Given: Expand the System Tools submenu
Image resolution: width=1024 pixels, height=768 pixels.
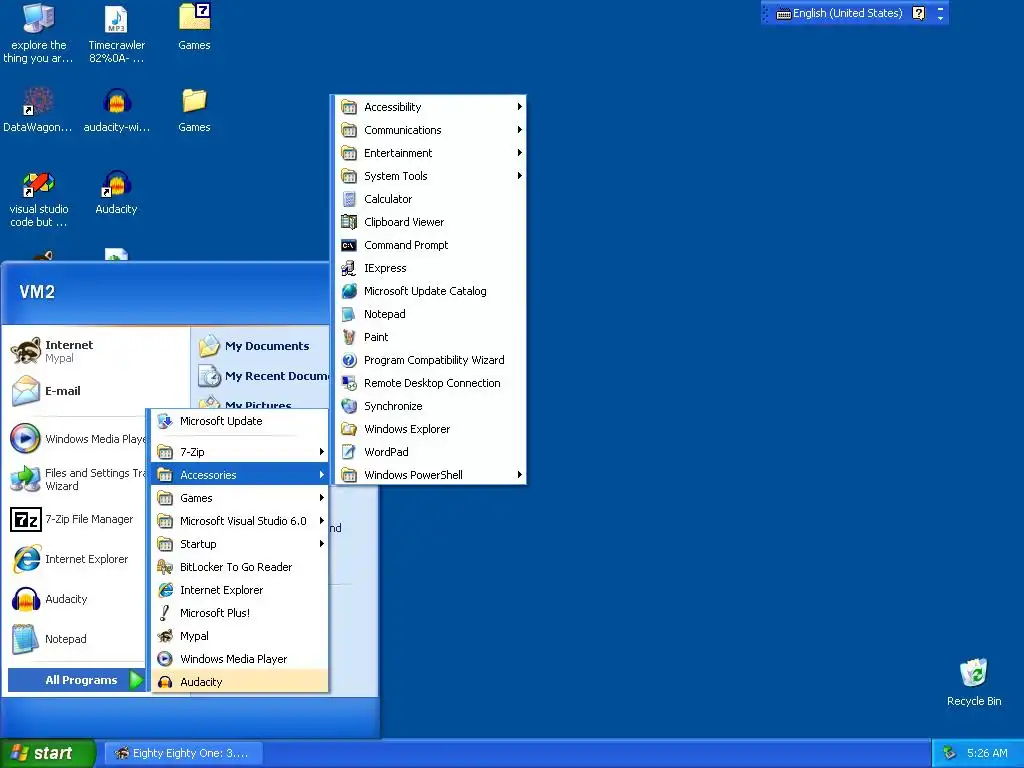Looking at the screenshot, I should [430, 176].
